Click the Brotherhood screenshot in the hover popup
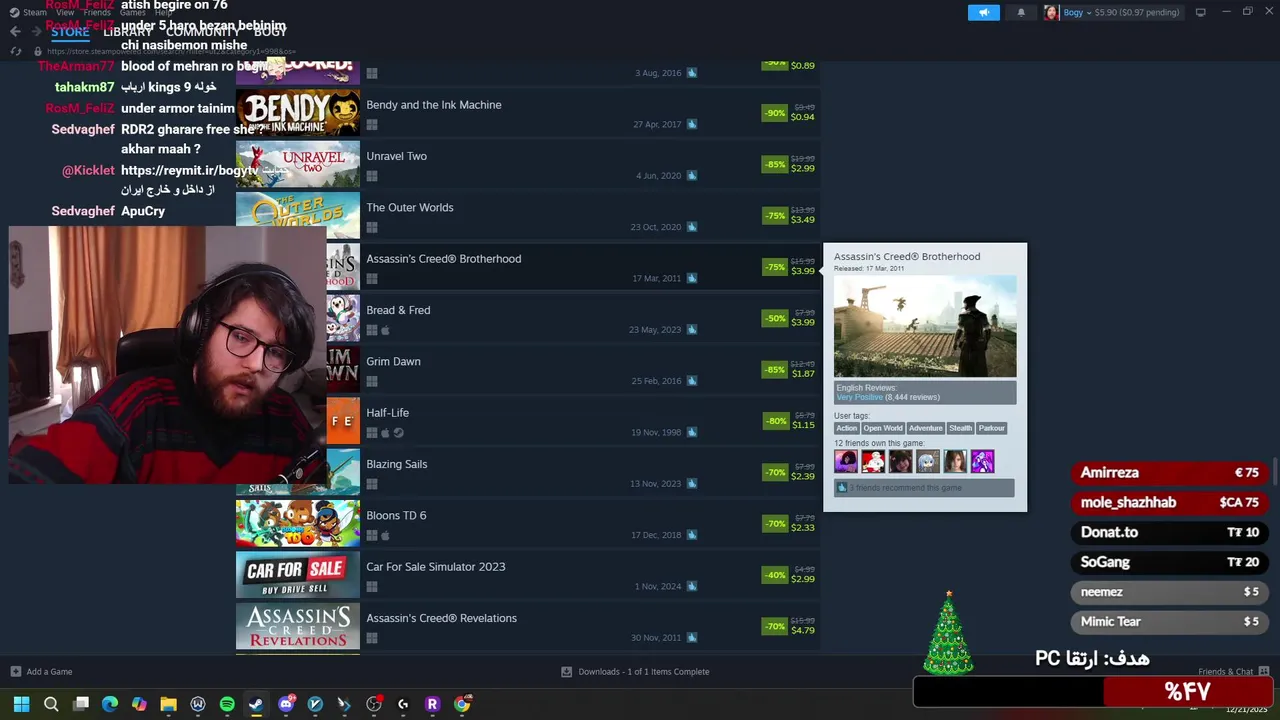This screenshot has width=1280, height=720. (925, 326)
